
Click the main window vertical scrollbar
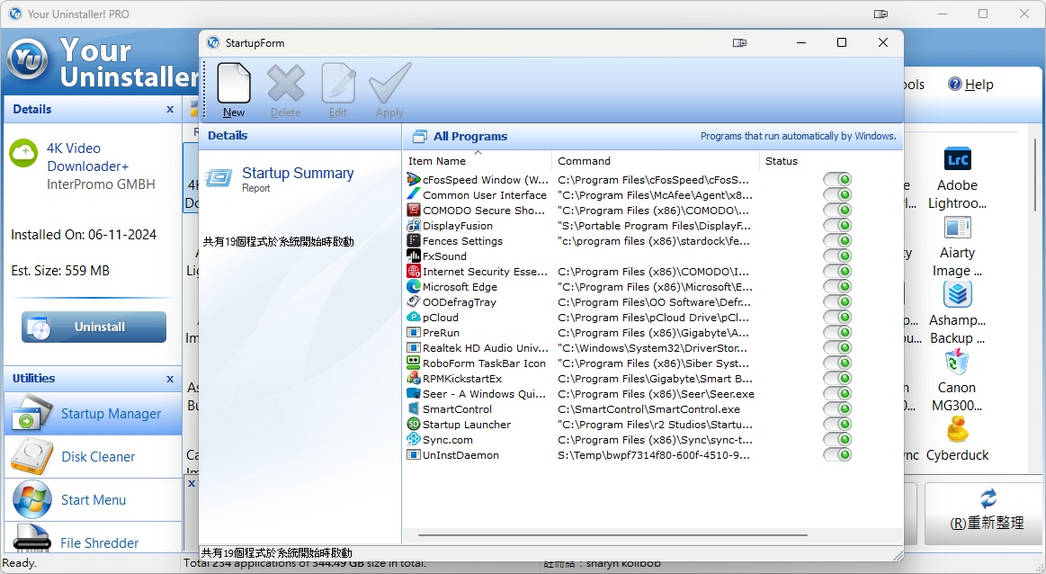pyautogui.click(x=1036, y=176)
